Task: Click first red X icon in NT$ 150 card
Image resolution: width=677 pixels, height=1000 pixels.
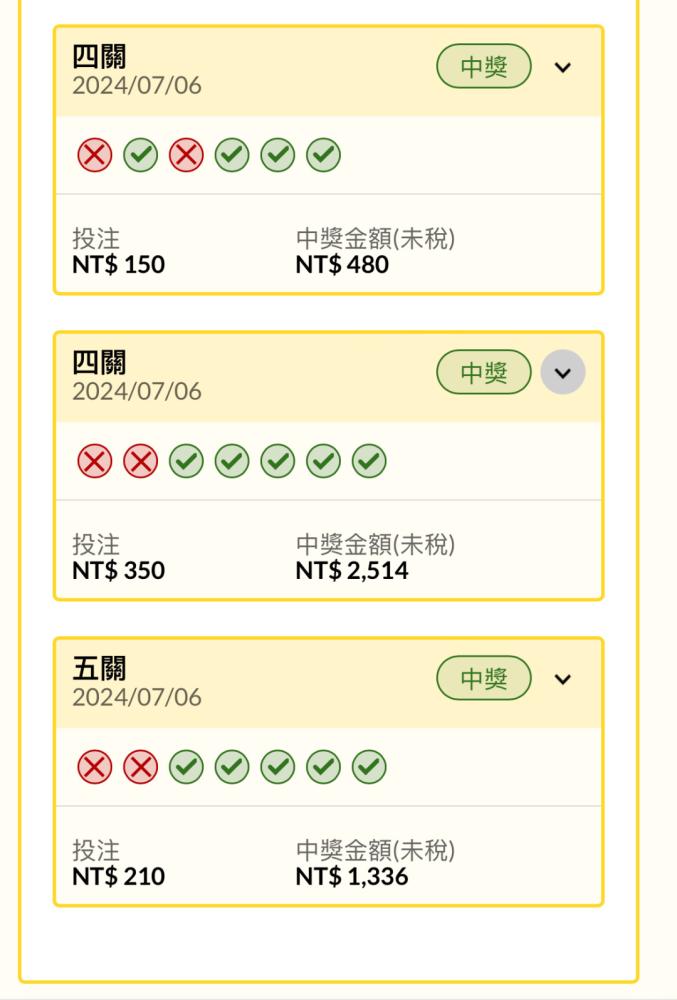Action: coord(95,155)
